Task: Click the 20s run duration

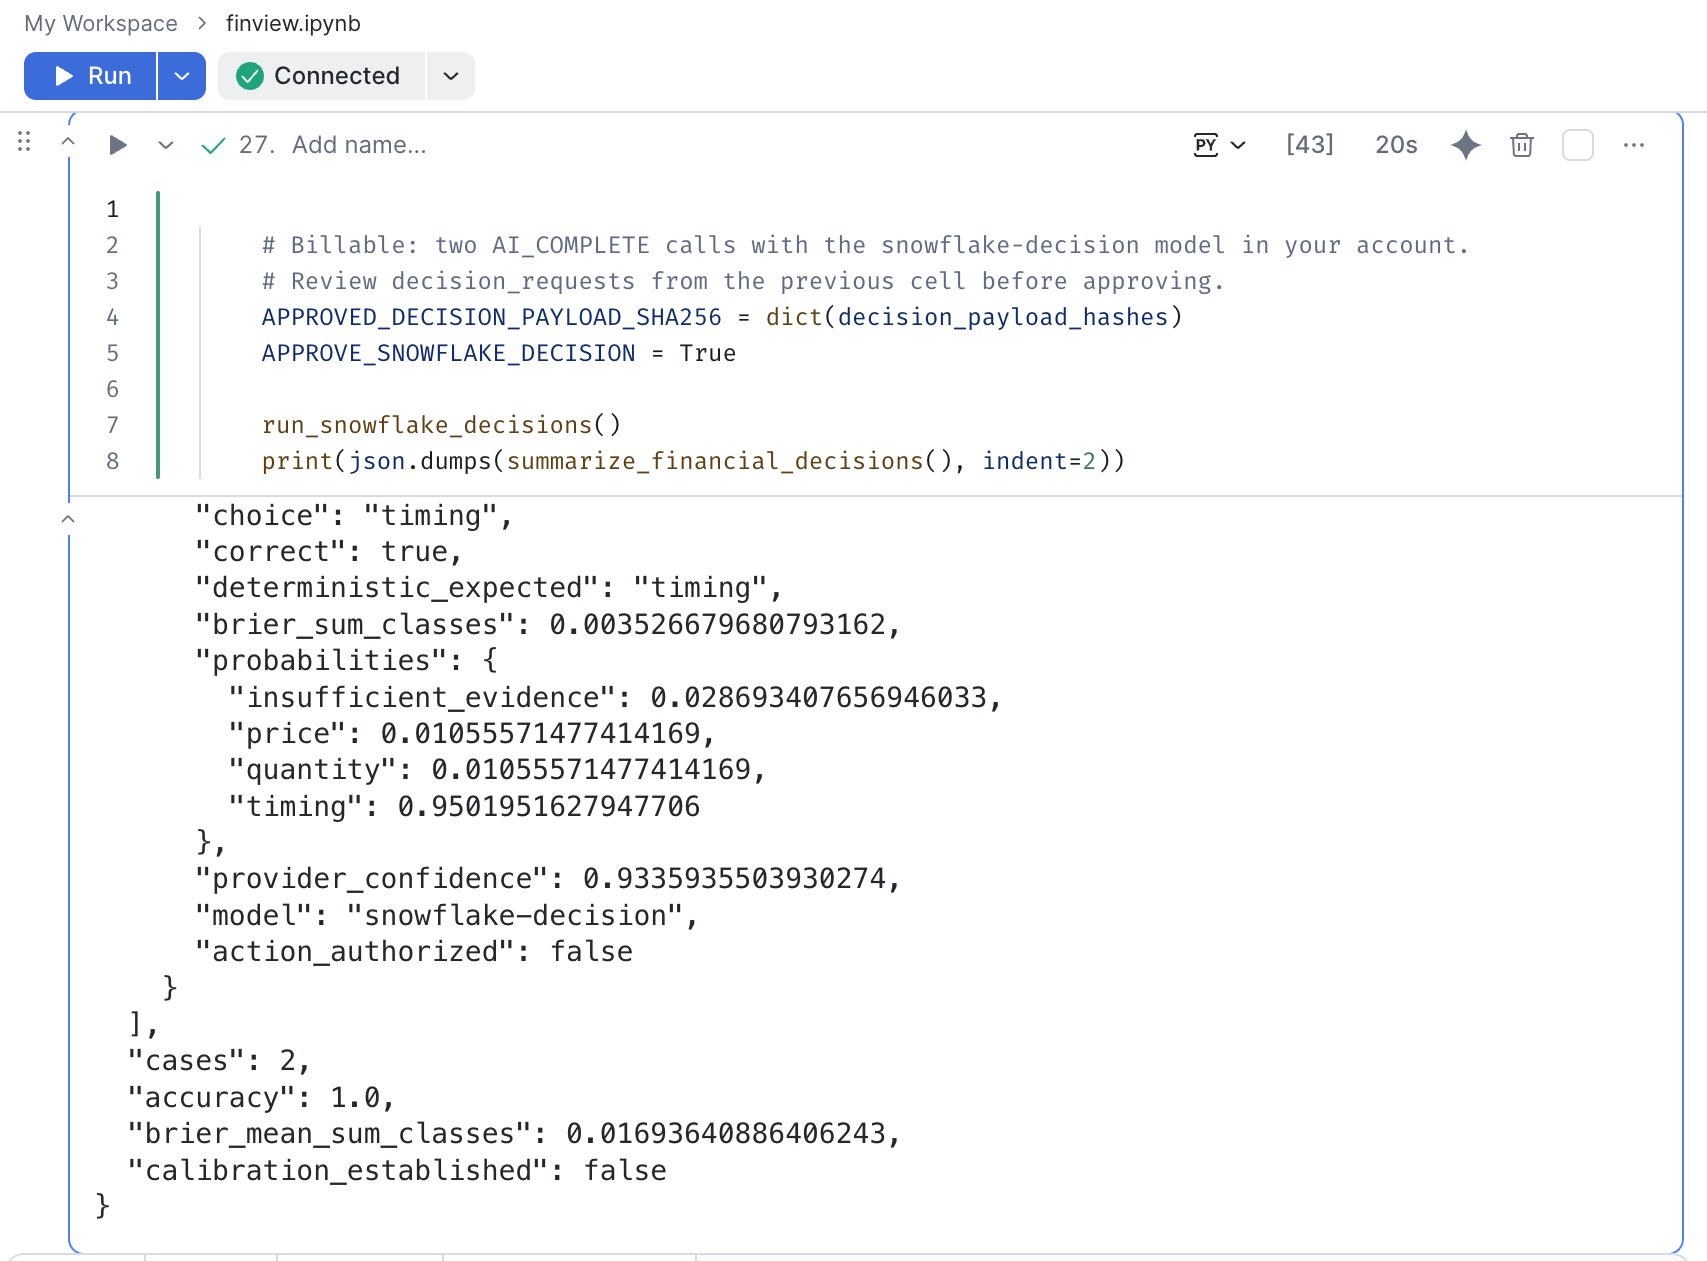Action: [1396, 145]
